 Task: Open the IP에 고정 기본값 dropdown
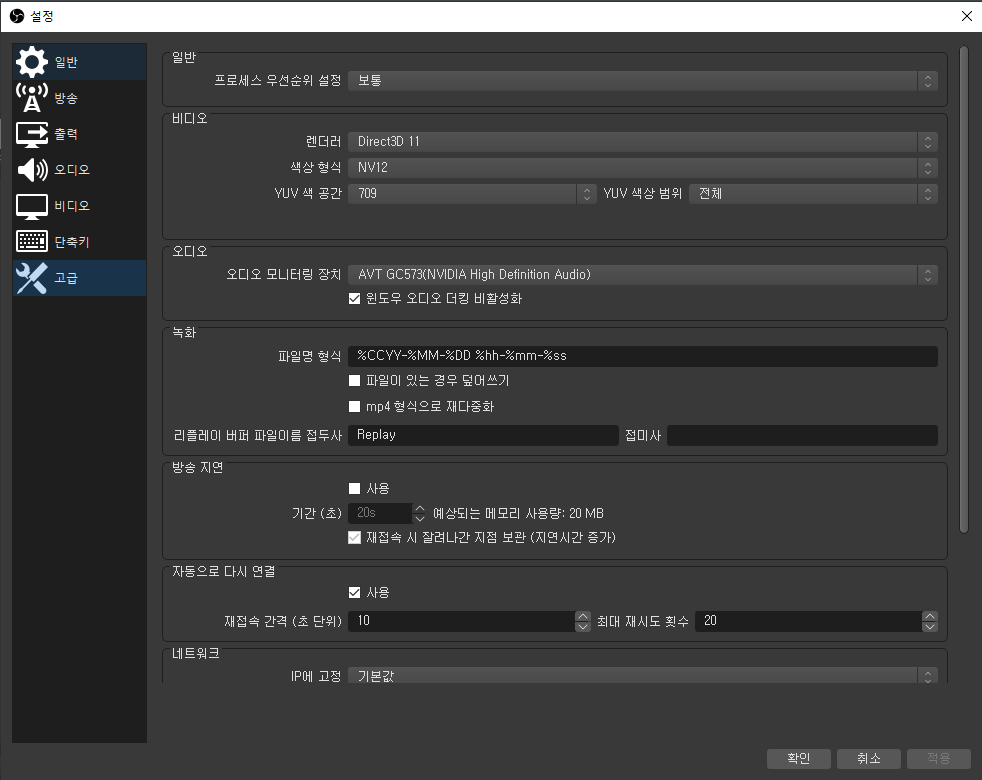pos(643,675)
